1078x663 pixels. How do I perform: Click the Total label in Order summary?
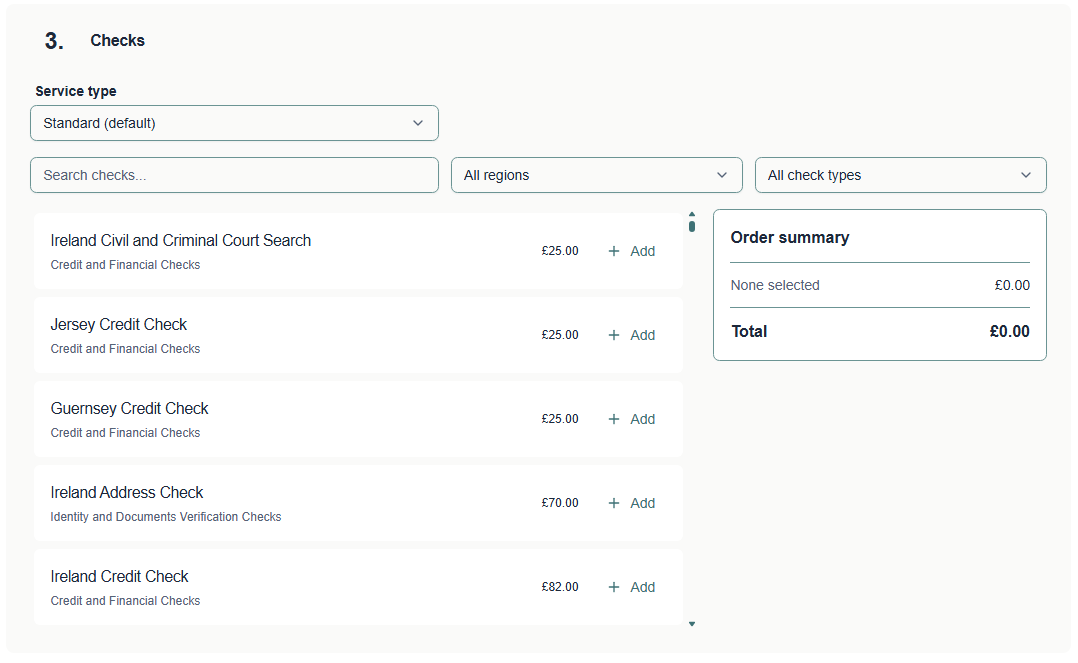[749, 332]
